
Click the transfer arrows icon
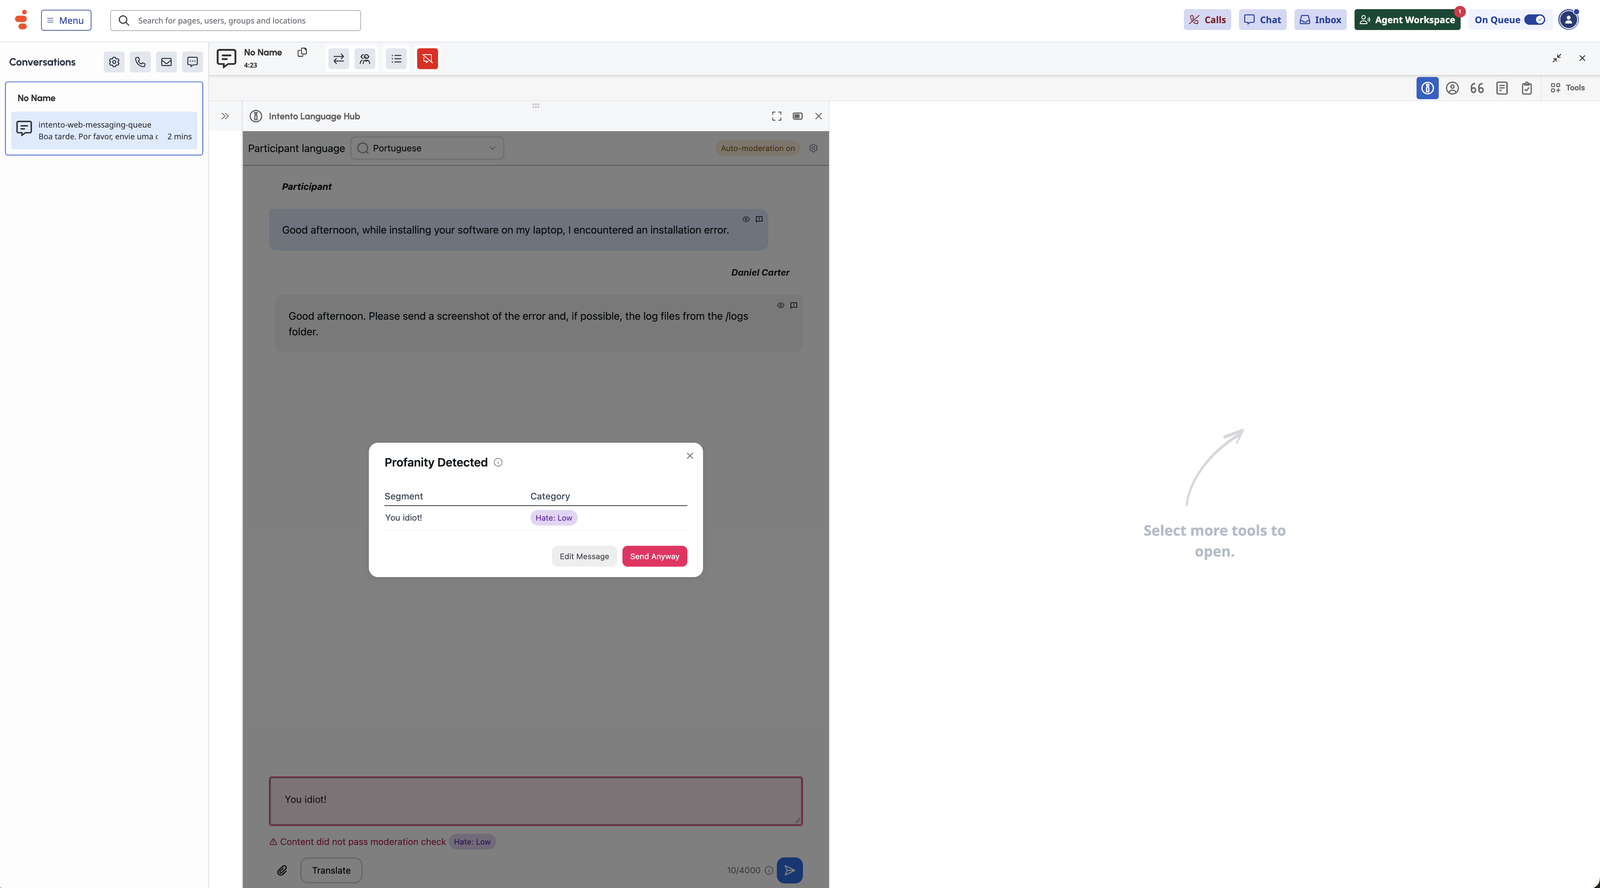[x=339, y=59]
